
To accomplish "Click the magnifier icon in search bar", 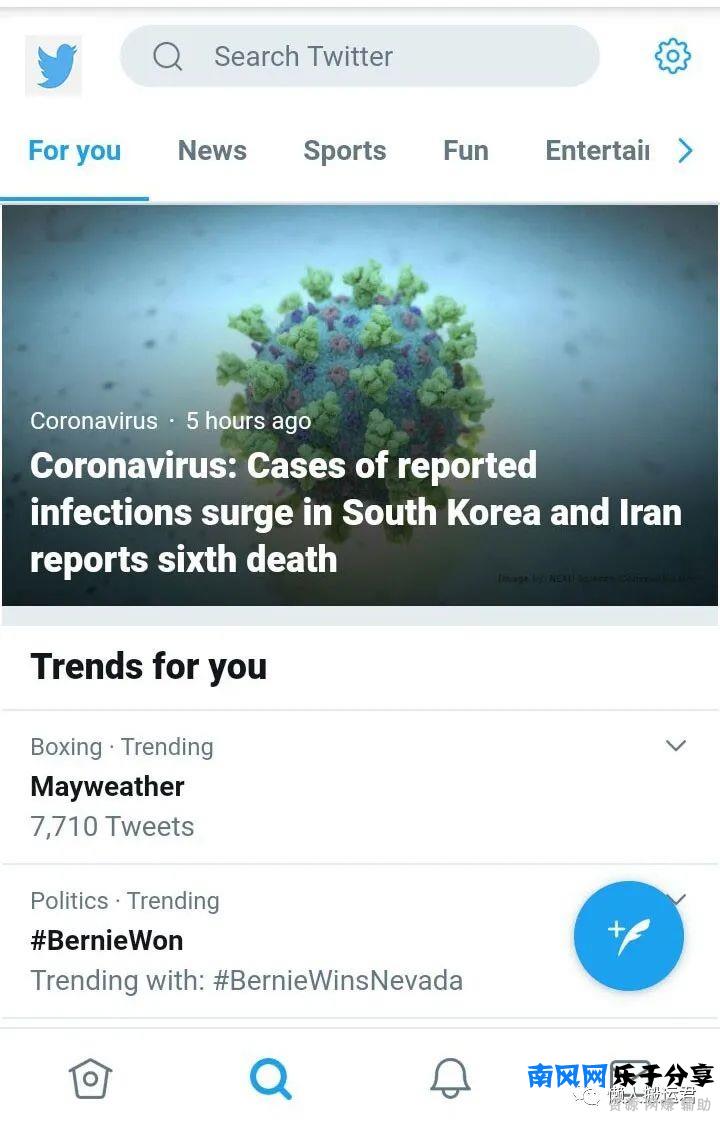I will [x=168, y=56].
